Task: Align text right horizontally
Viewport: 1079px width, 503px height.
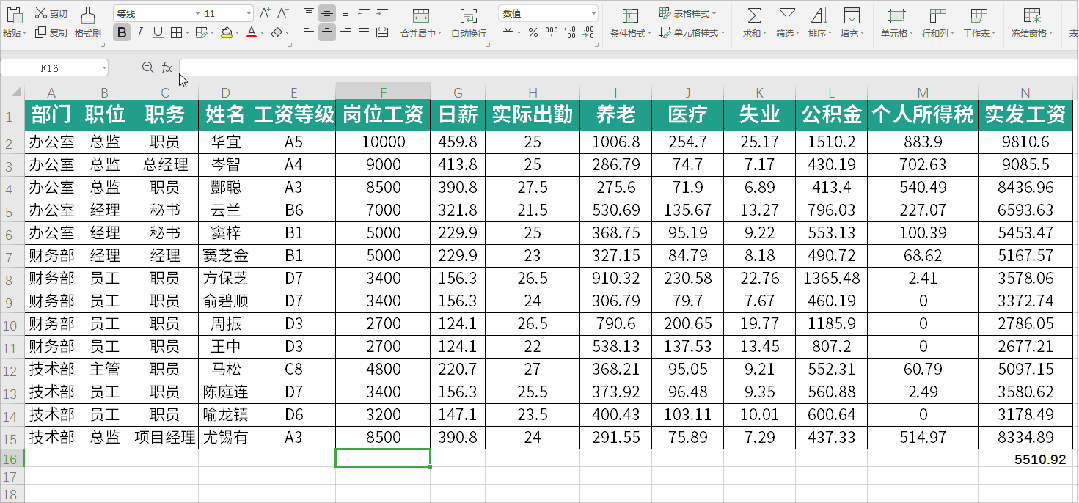Action: (345, 32)
